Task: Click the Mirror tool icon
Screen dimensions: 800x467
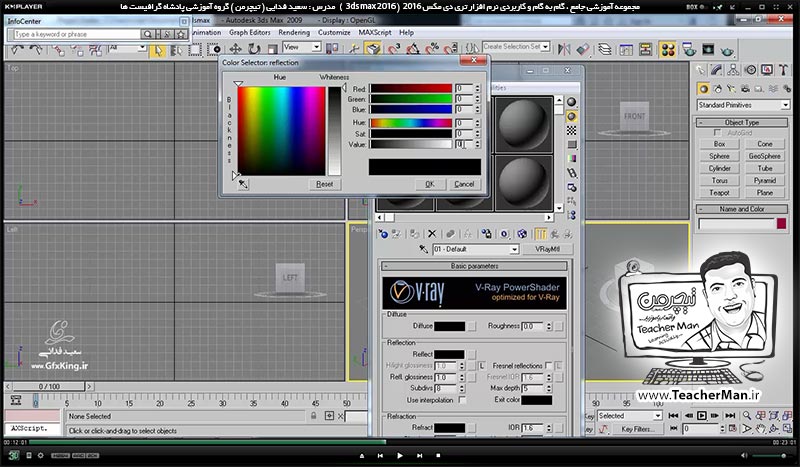Action: point(564,49)
